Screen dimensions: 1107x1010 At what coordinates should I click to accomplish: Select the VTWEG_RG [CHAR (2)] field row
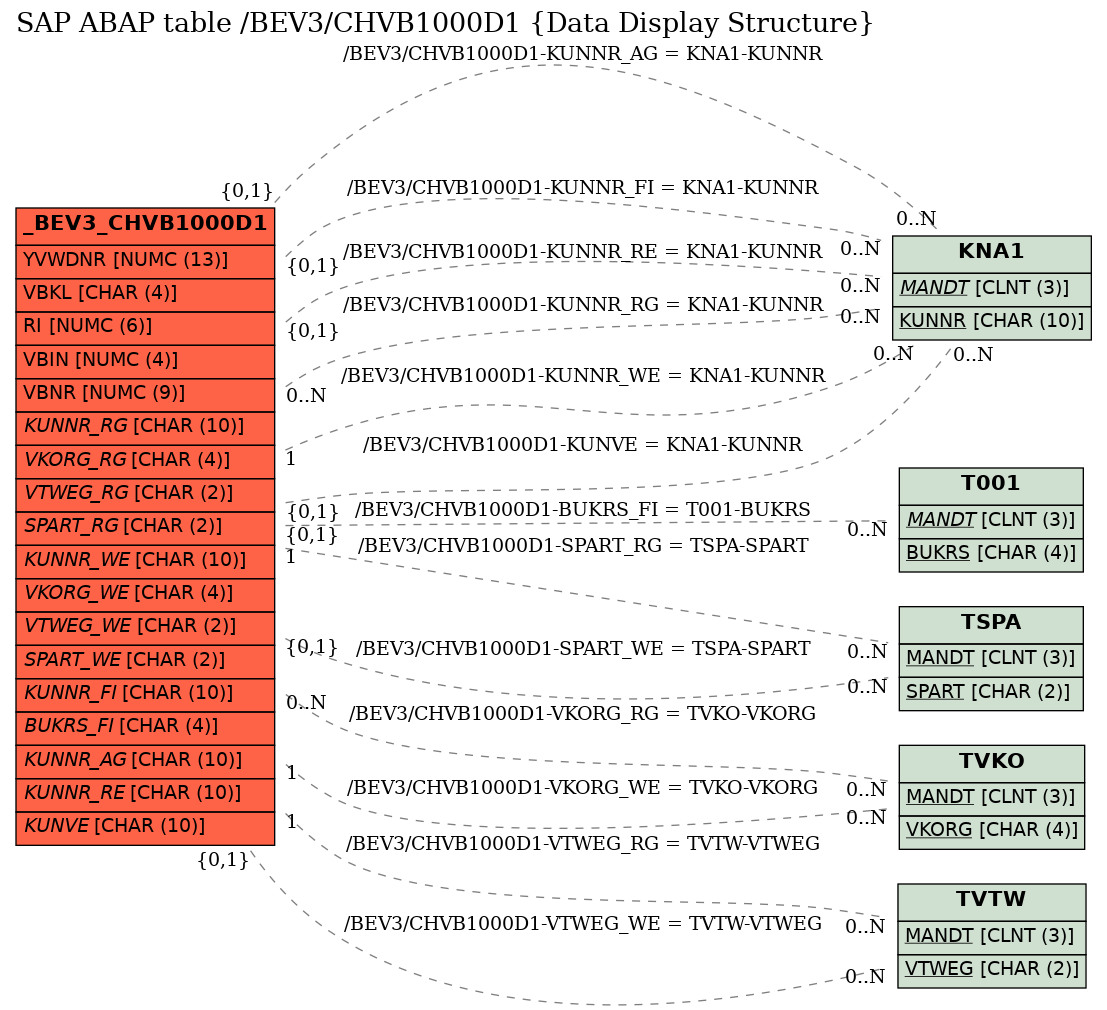145,495
